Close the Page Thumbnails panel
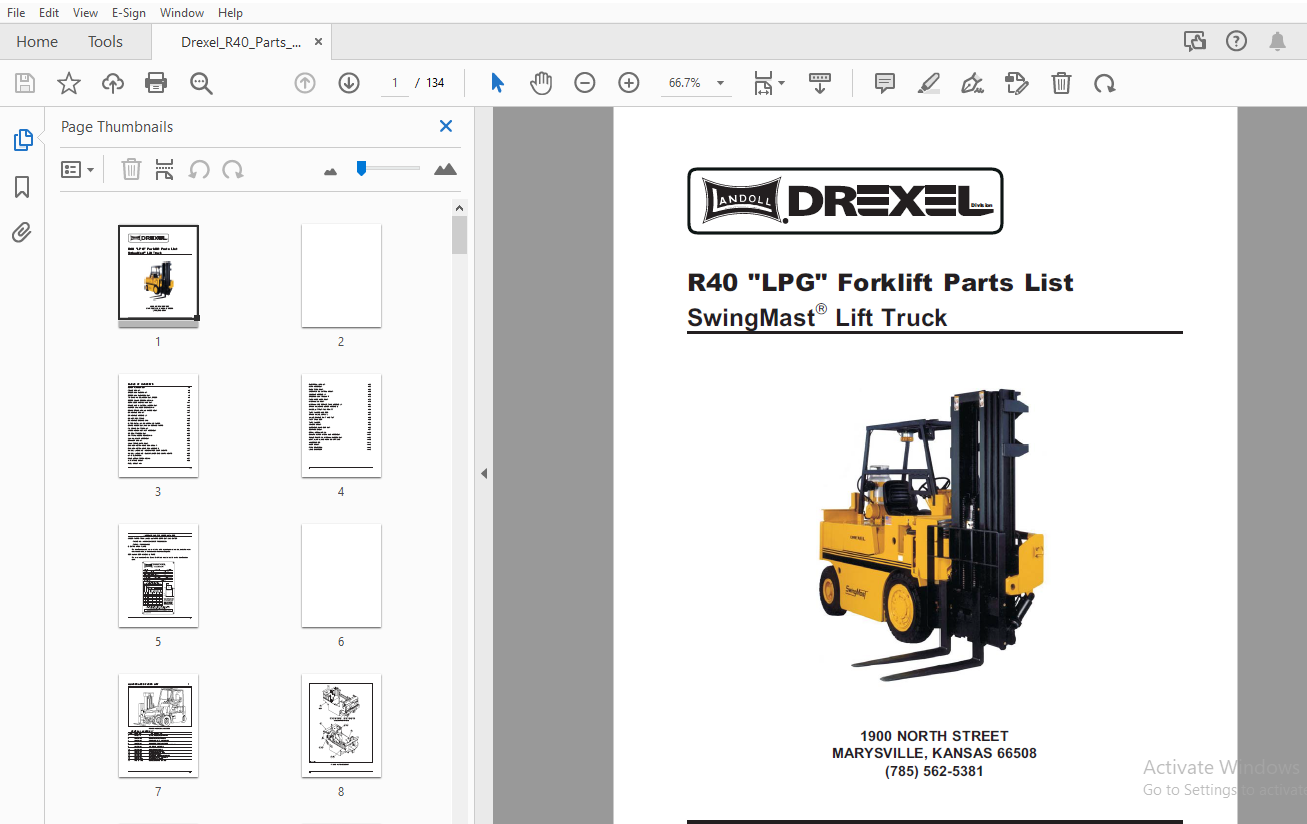The image size is (1307, 824). (446, 126)
